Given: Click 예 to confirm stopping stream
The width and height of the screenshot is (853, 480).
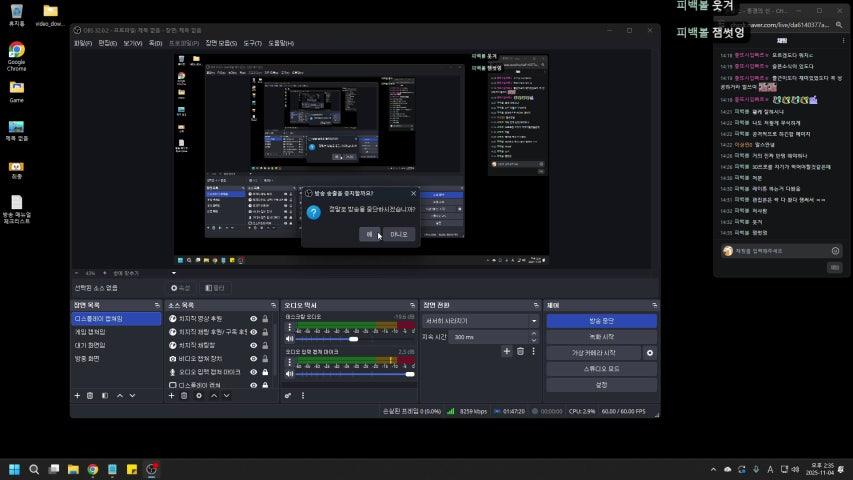Looking at the screenshot, I should 371,234.
